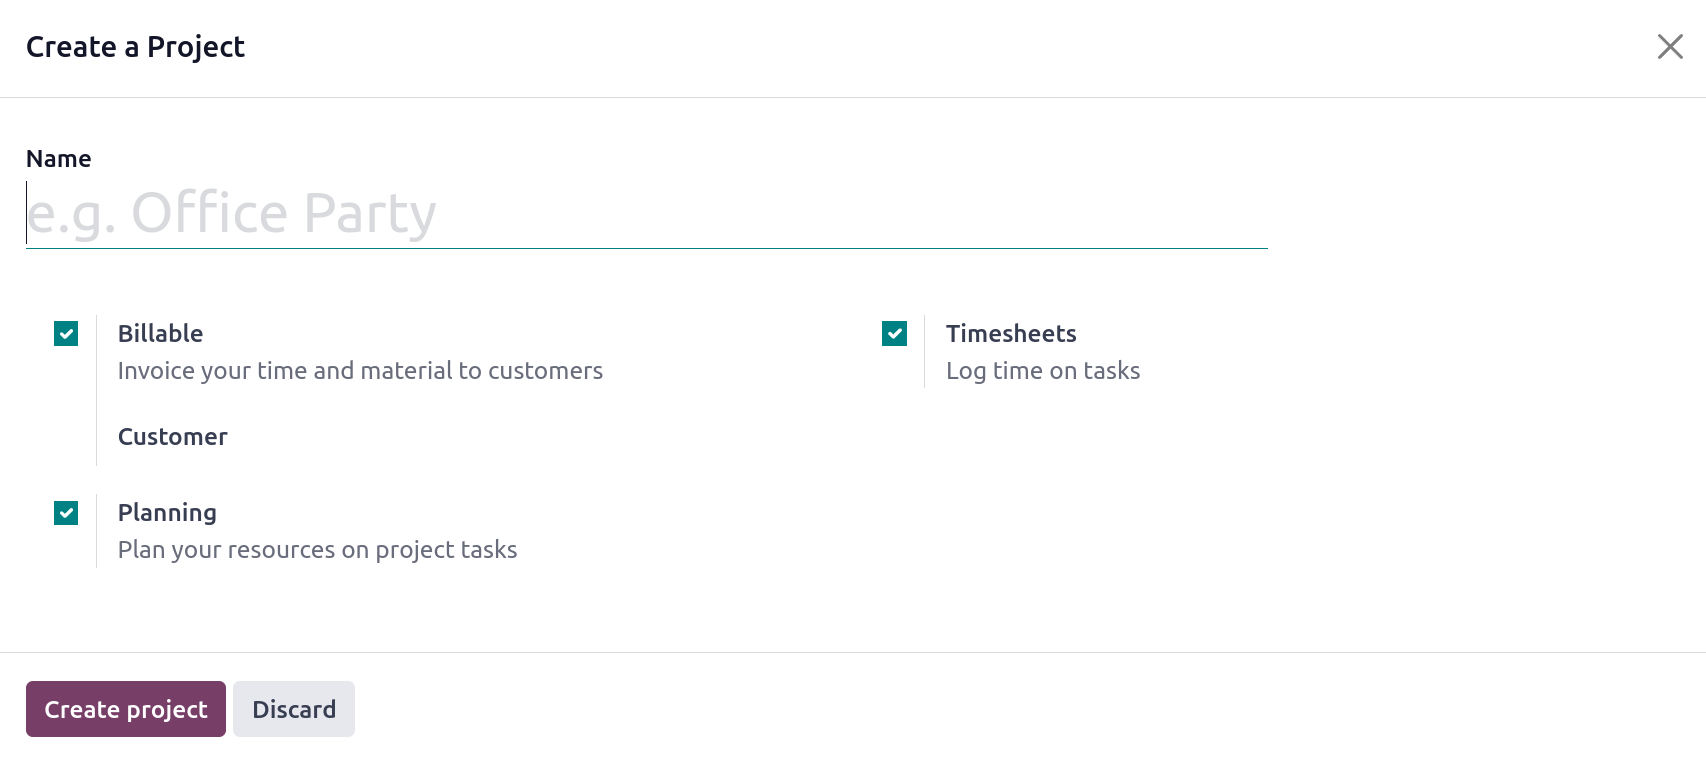Discard the new project form
1706x763 pixels.
pos(294,709)
